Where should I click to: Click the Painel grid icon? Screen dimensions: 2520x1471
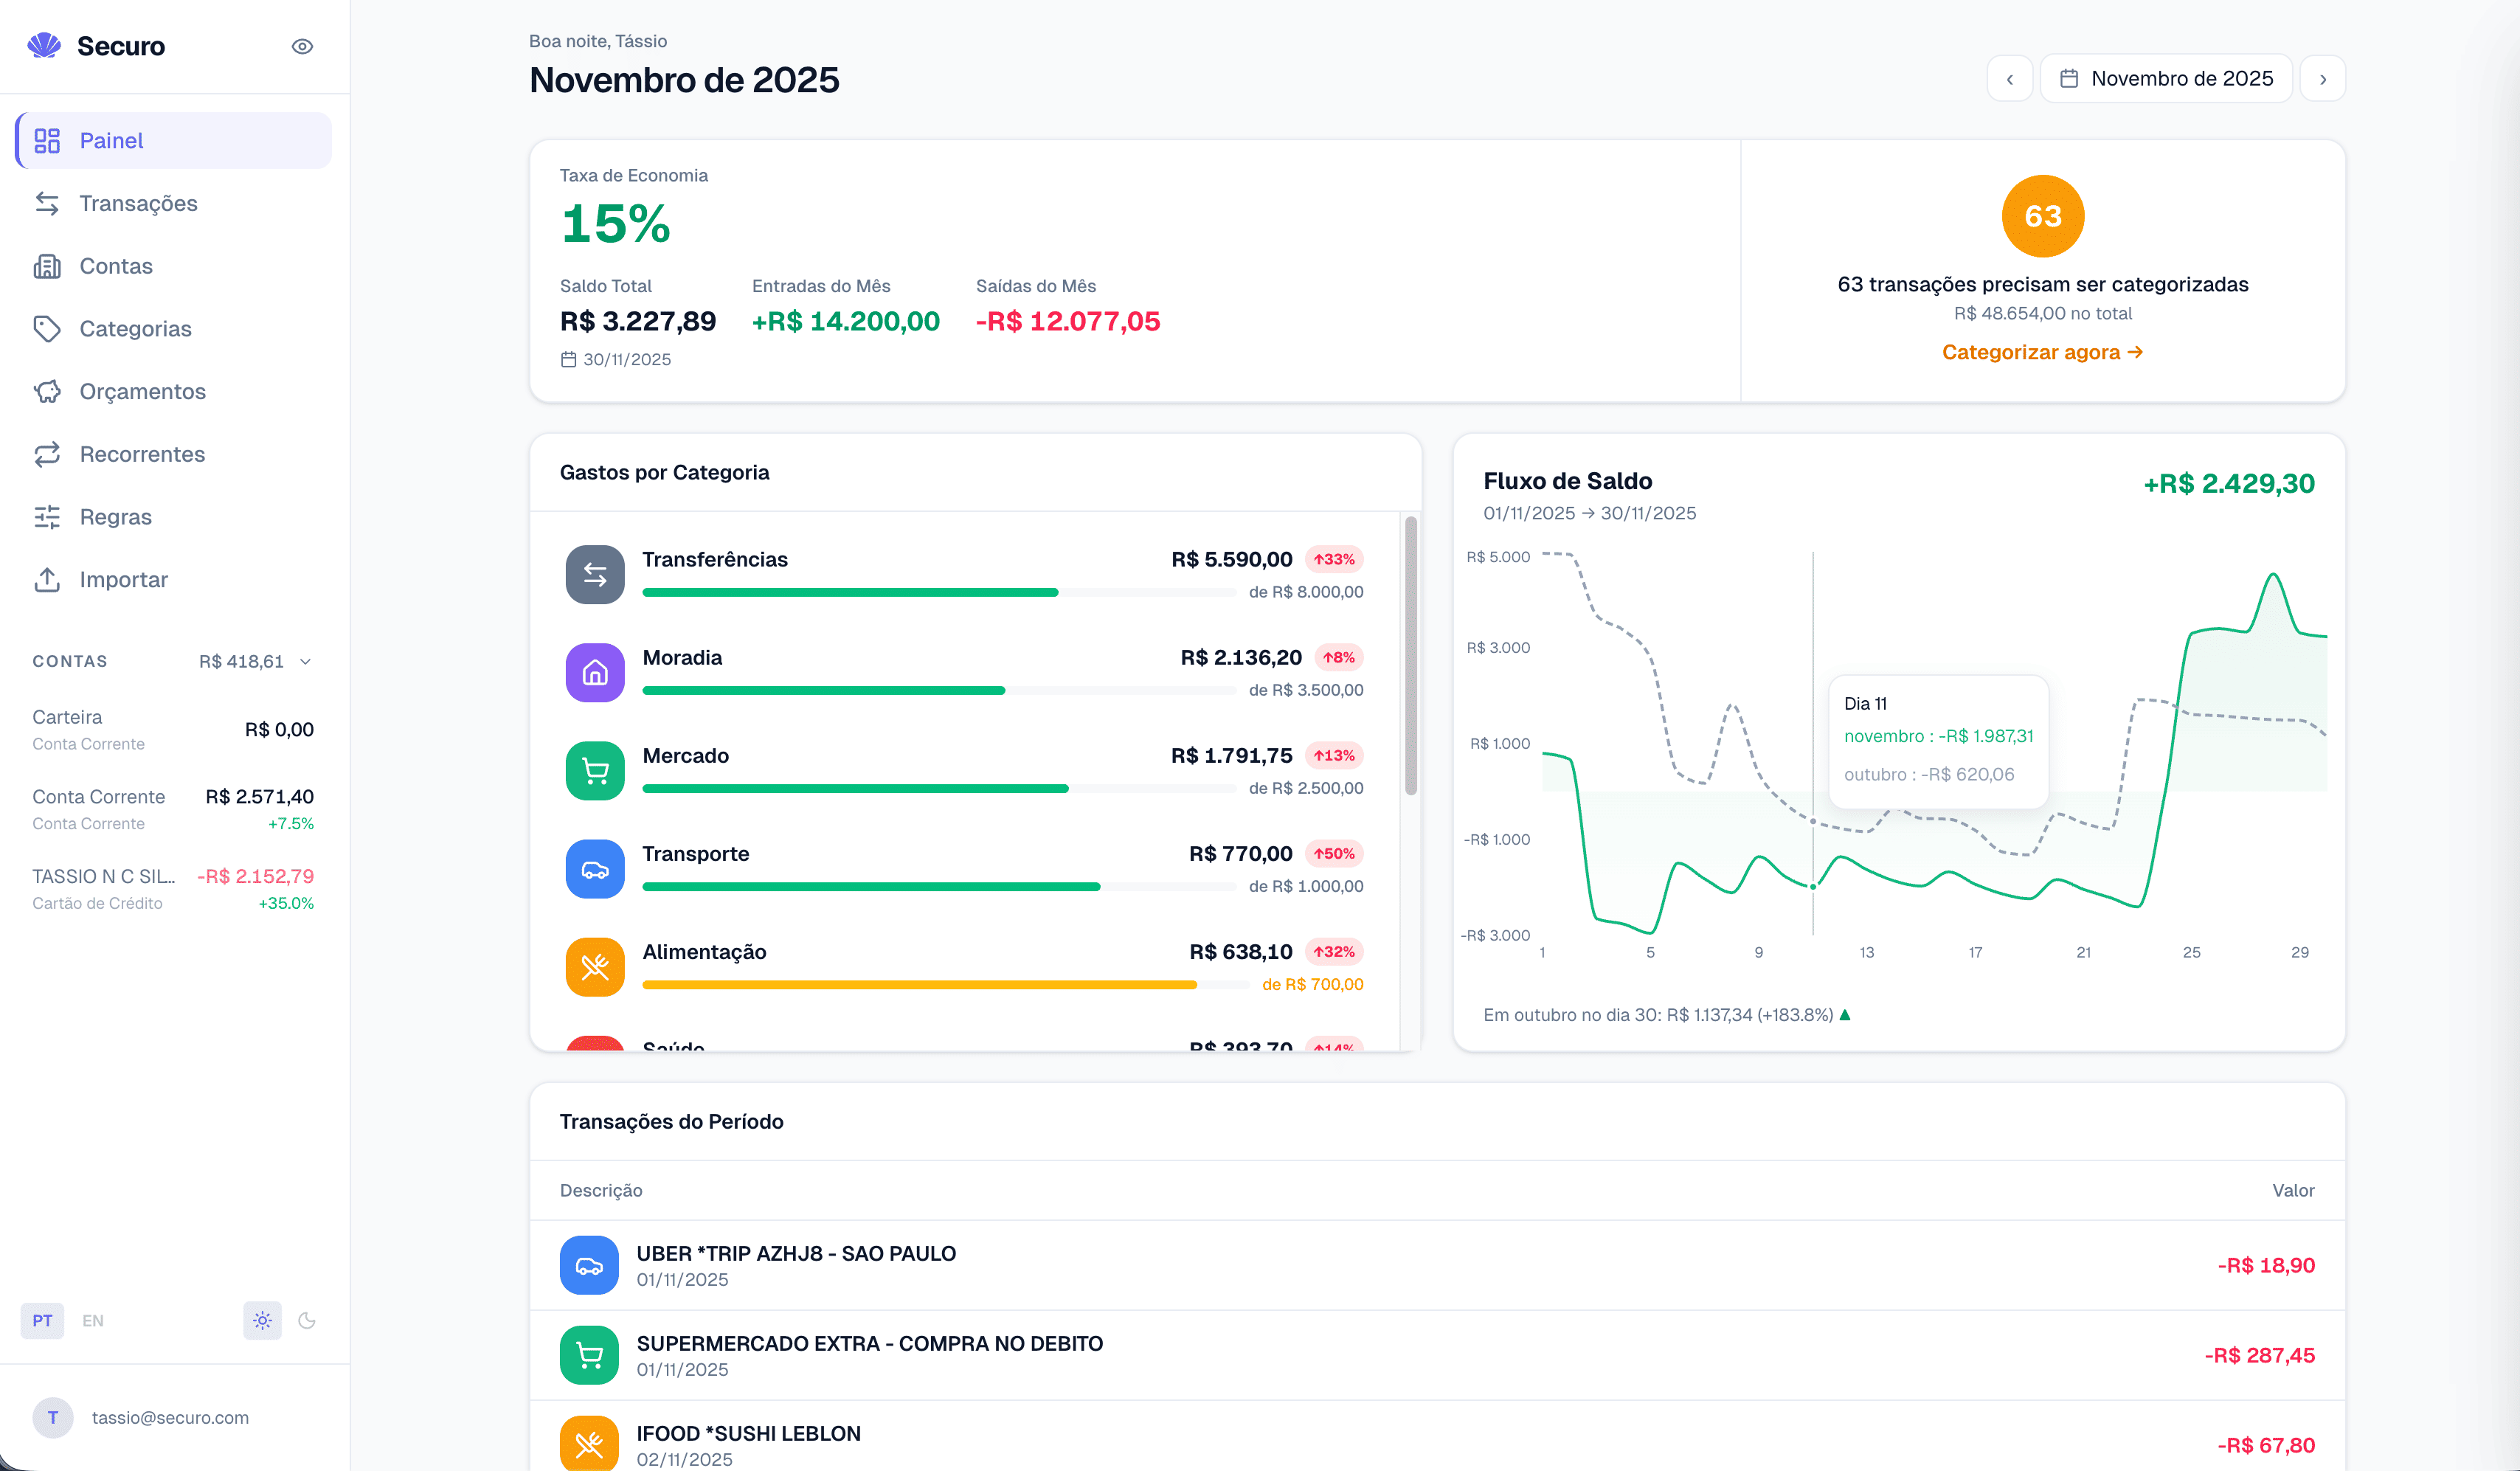click(x=47, y=140)
